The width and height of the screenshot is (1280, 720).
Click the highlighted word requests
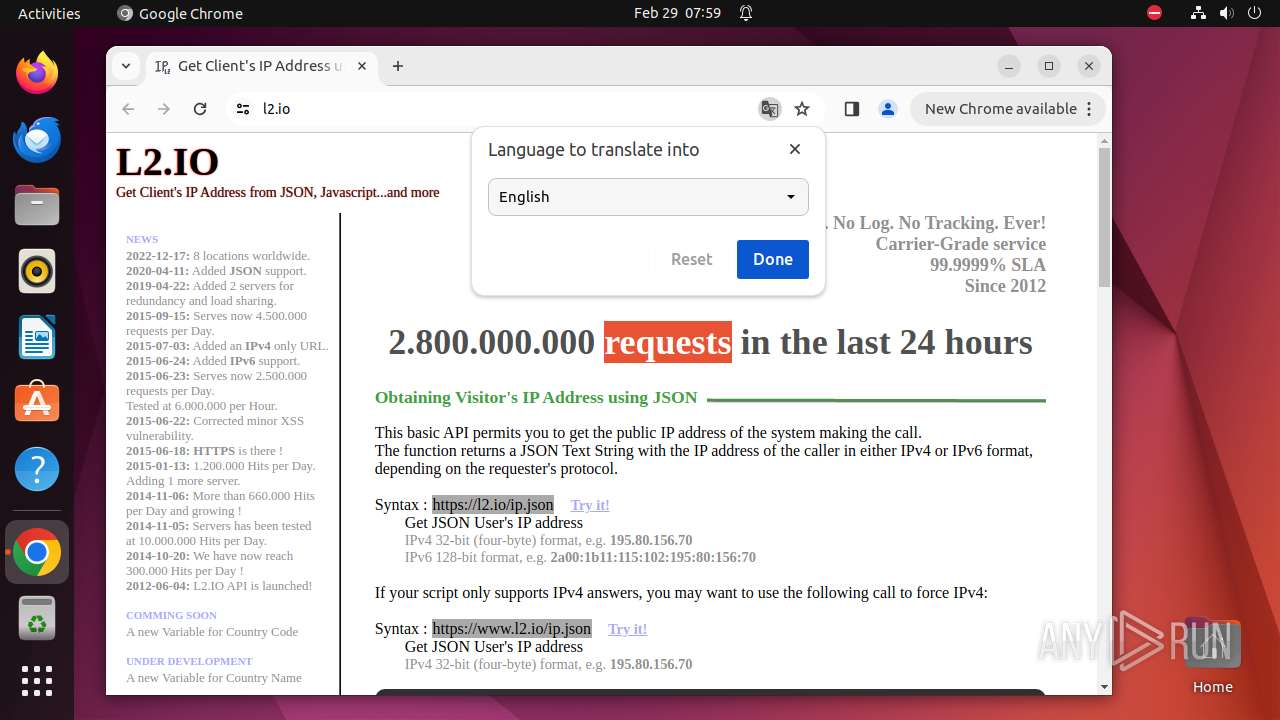tap(668, 342)
